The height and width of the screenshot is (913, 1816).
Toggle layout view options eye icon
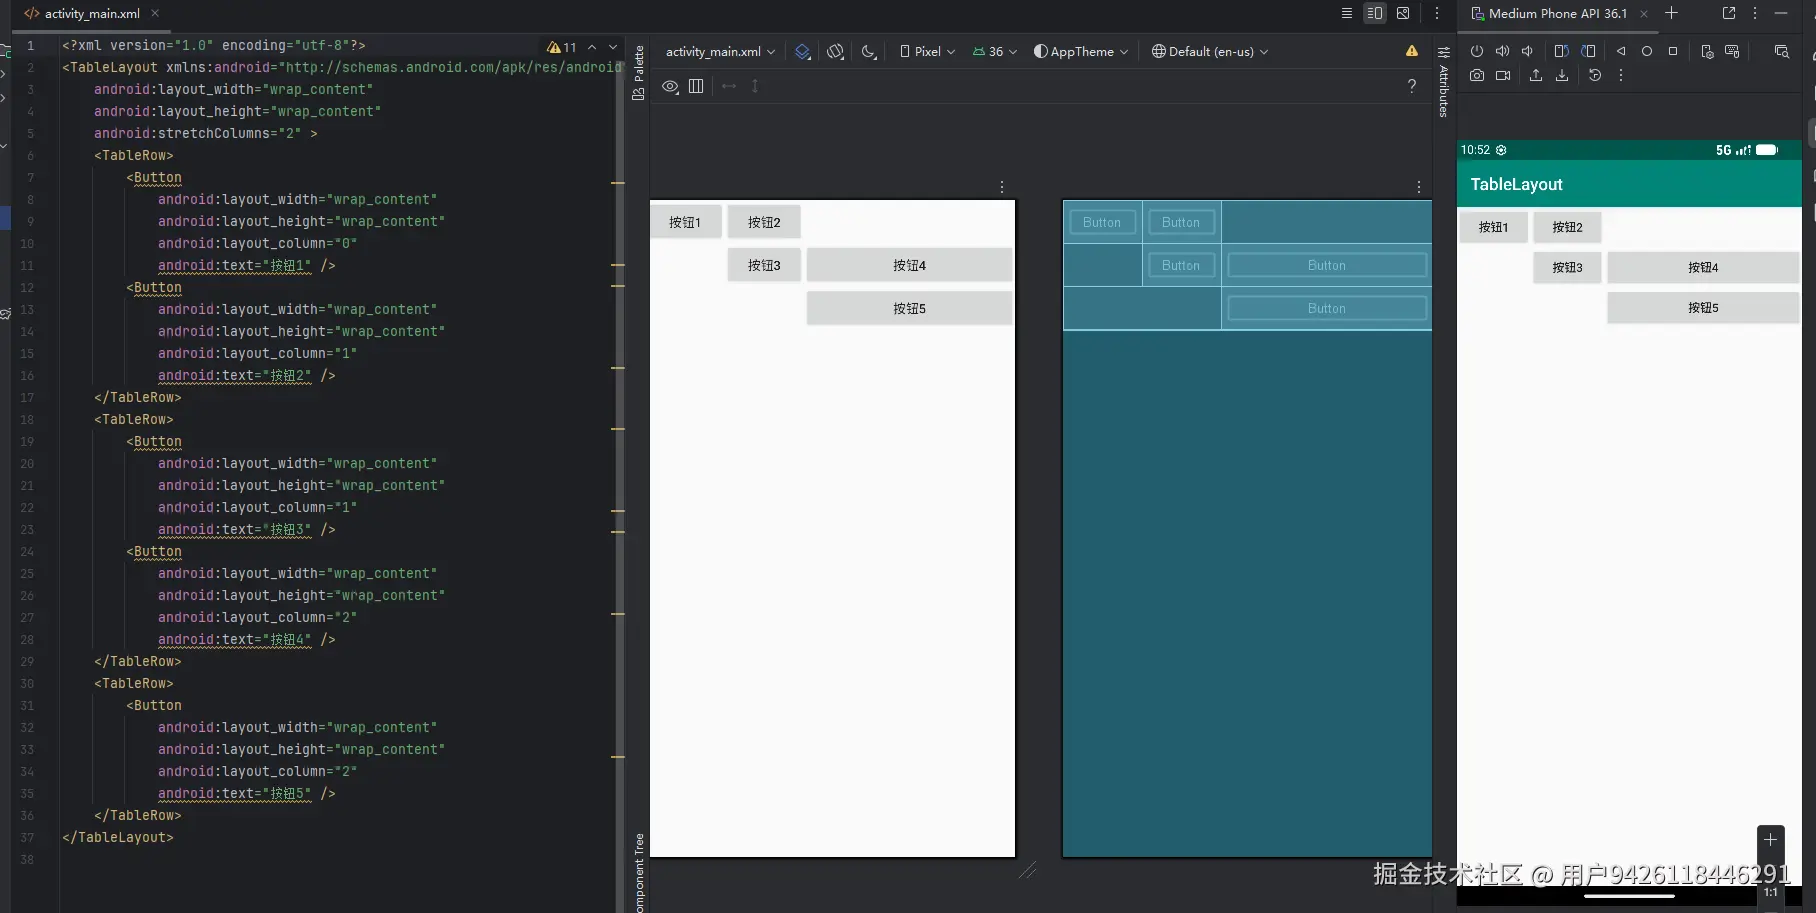click(x=670, y=87)
